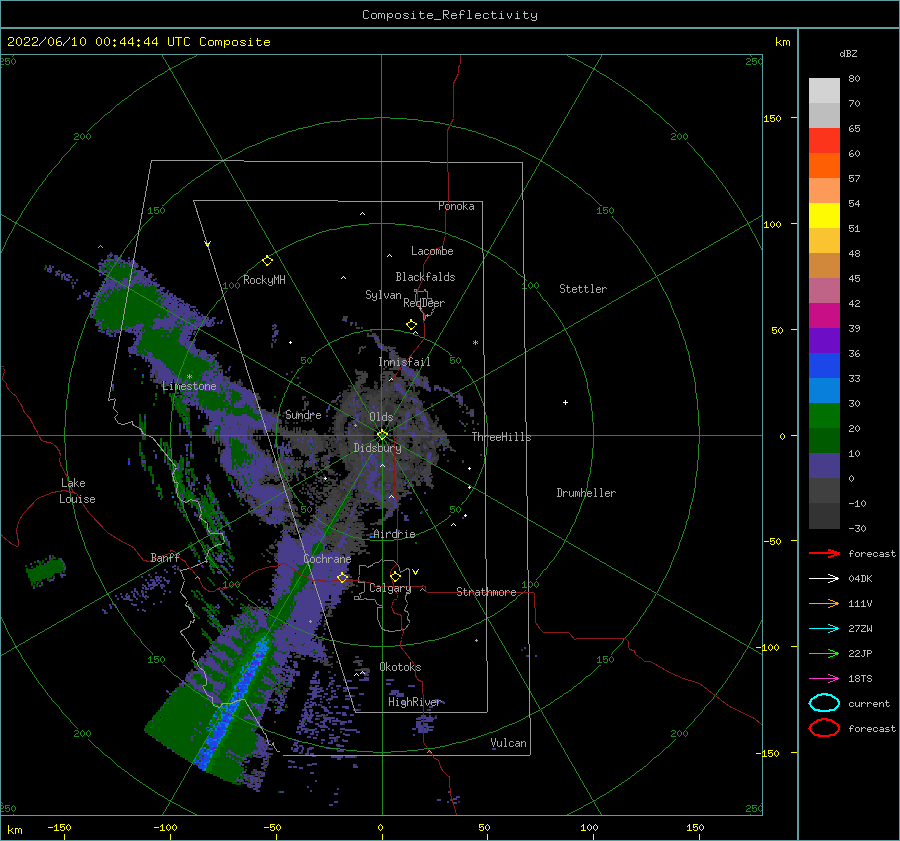Select the orange 111V arrow icon
The image size is (900, 841).
pyautogui.click(x=824, y=603)
